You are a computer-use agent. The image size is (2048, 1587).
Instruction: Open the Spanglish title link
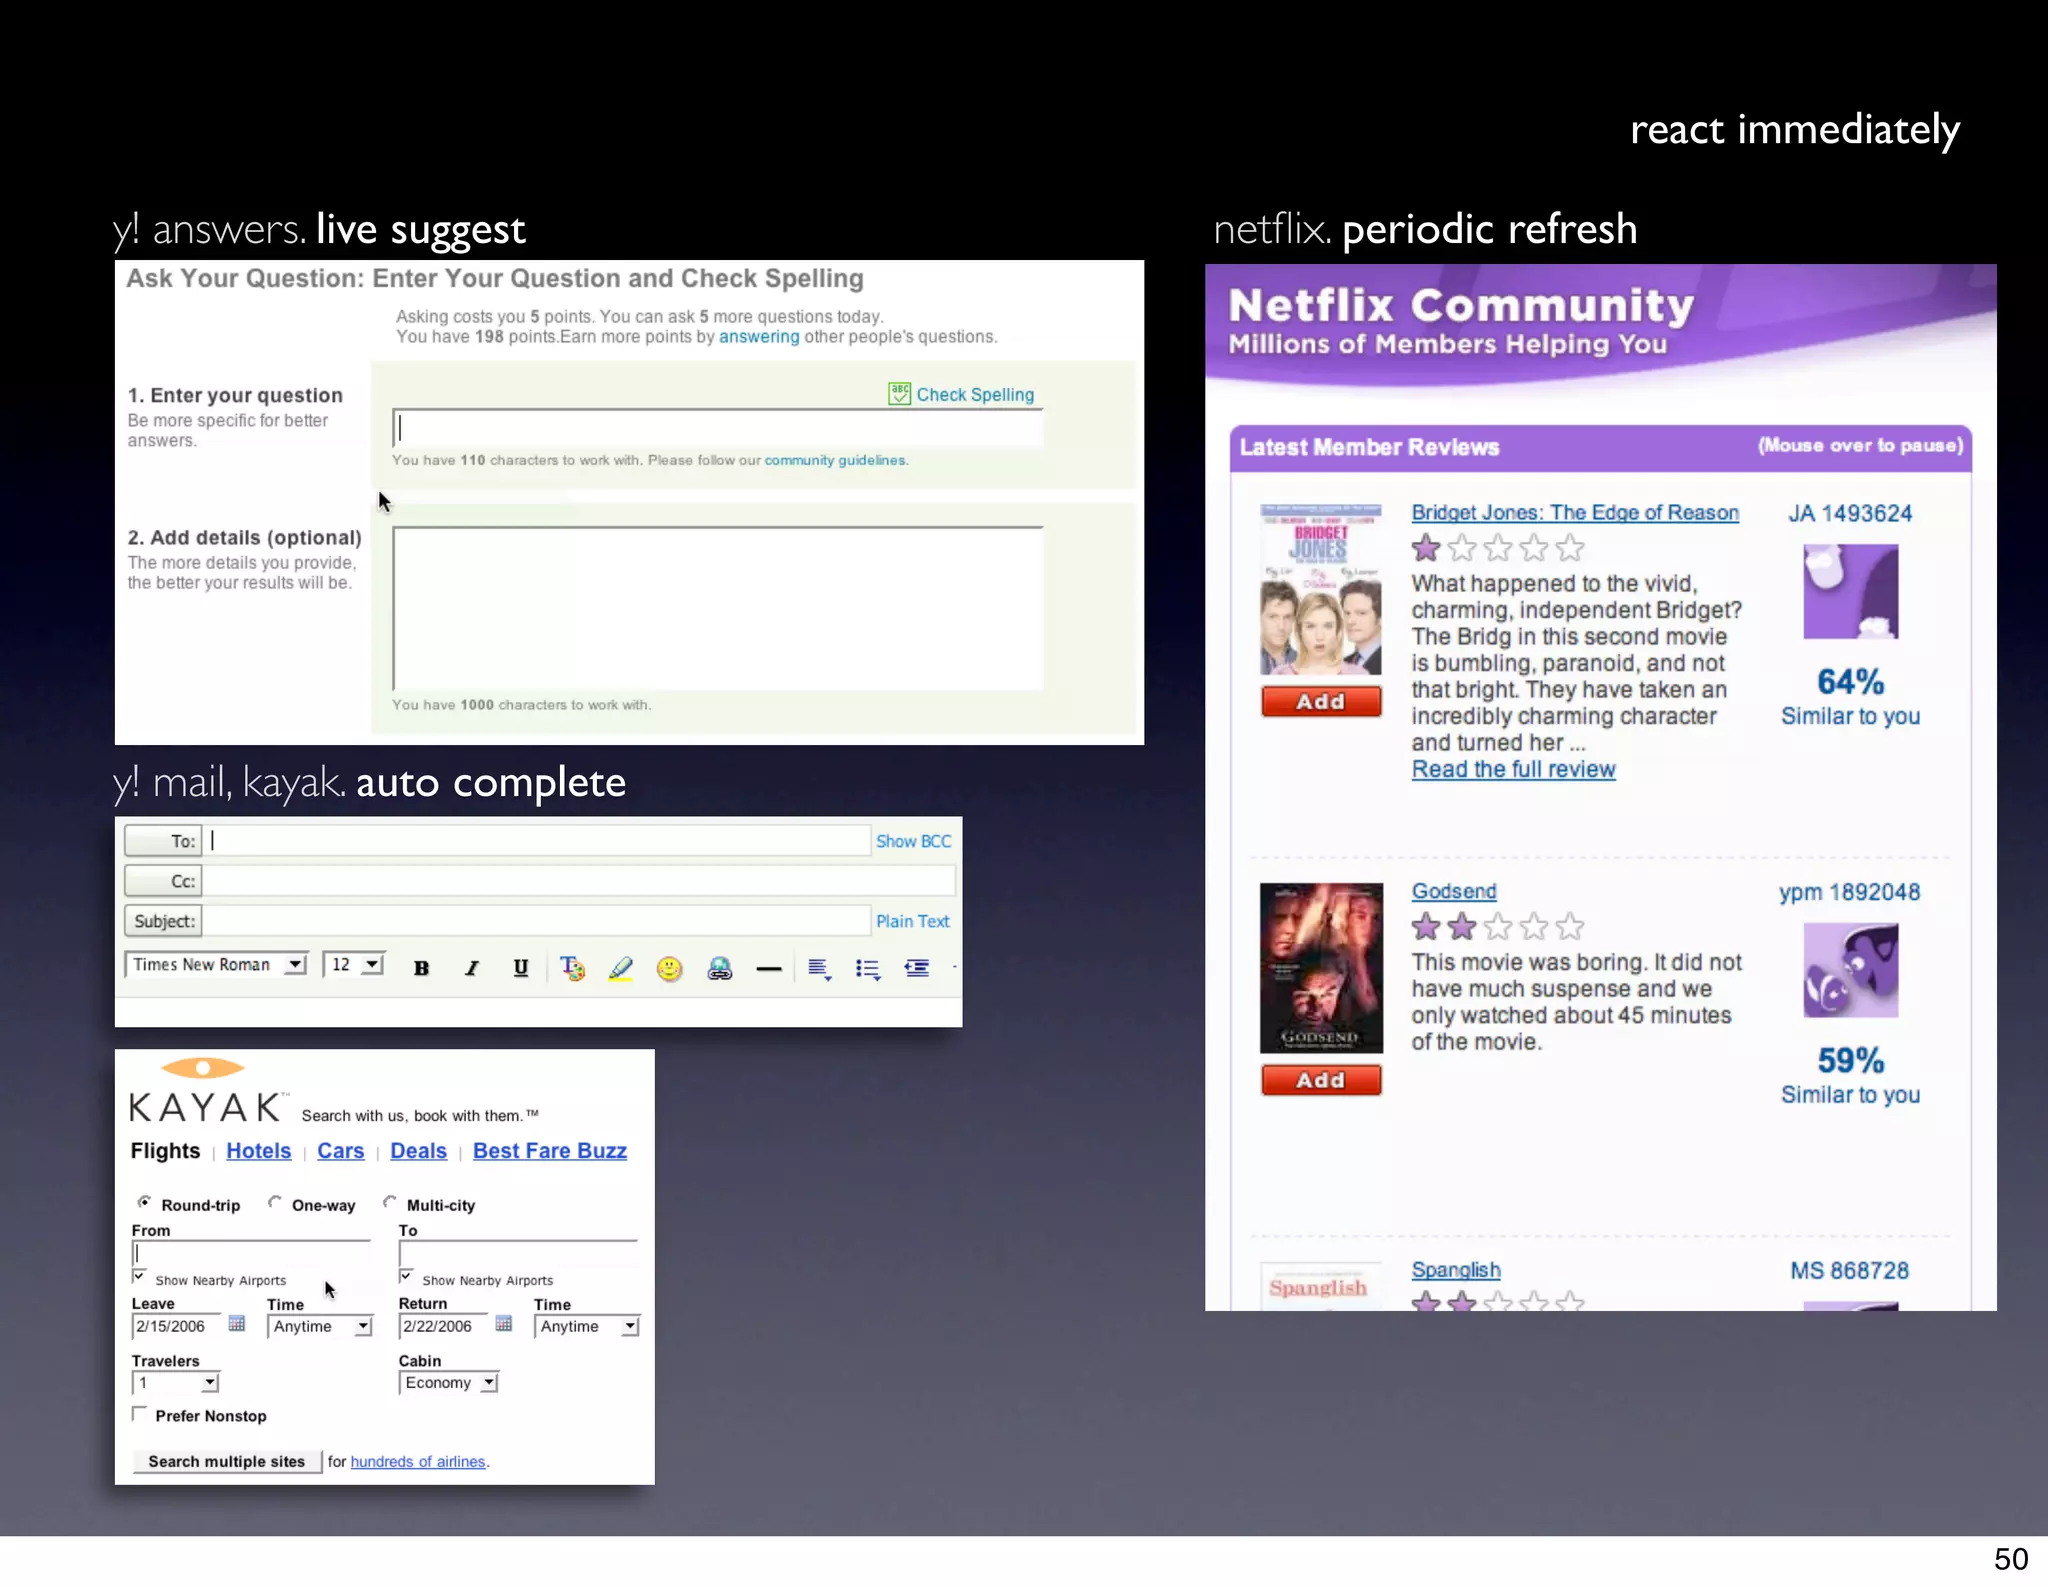pos(1456,1270)
